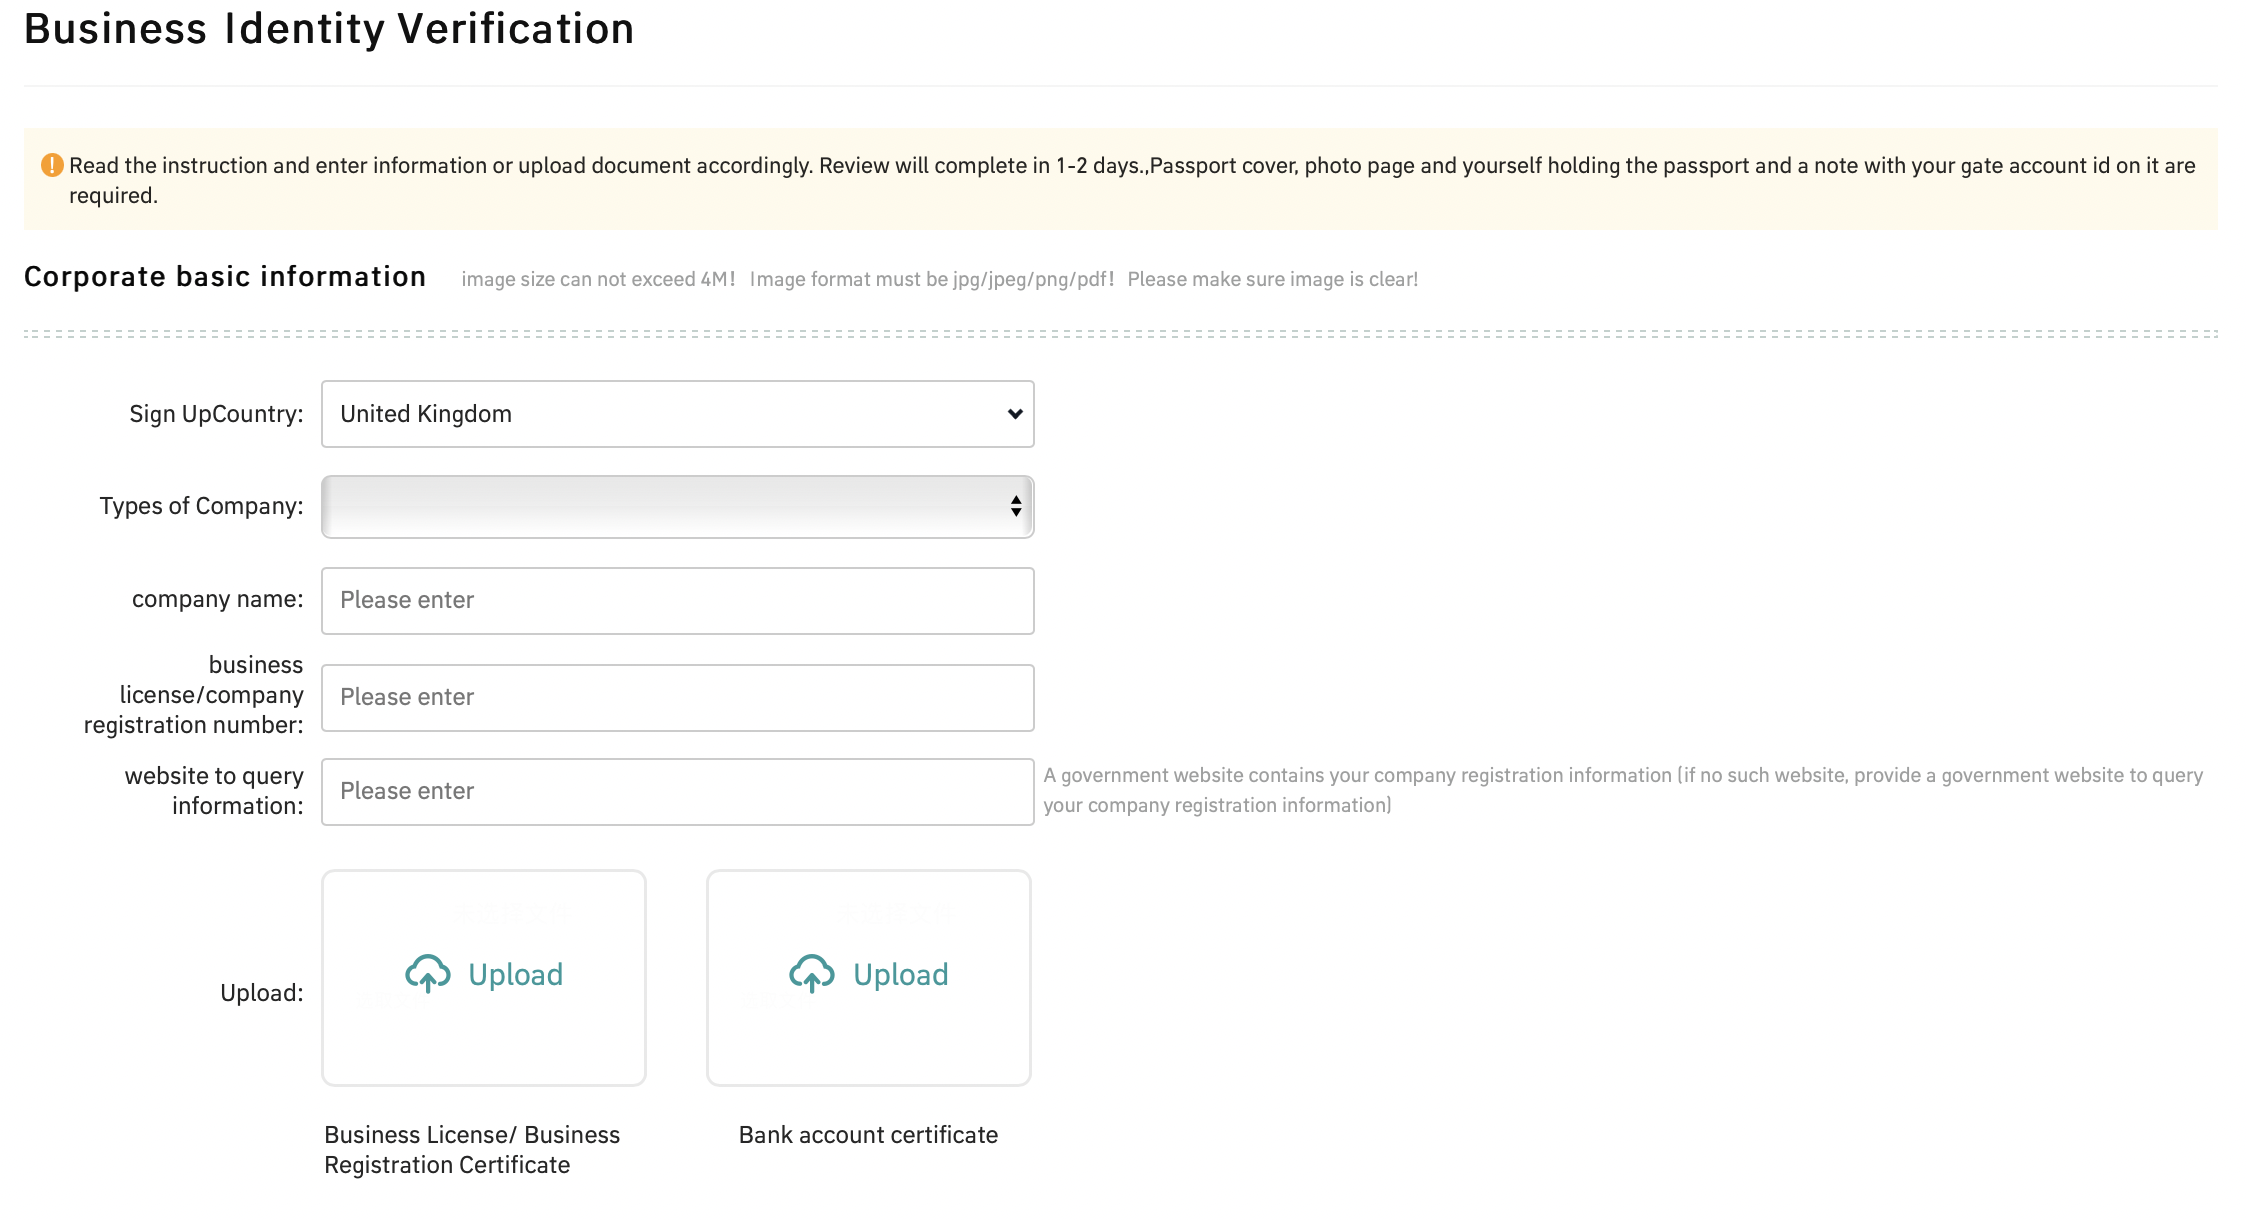Click the Corporate basic information heading

point(225,276)
